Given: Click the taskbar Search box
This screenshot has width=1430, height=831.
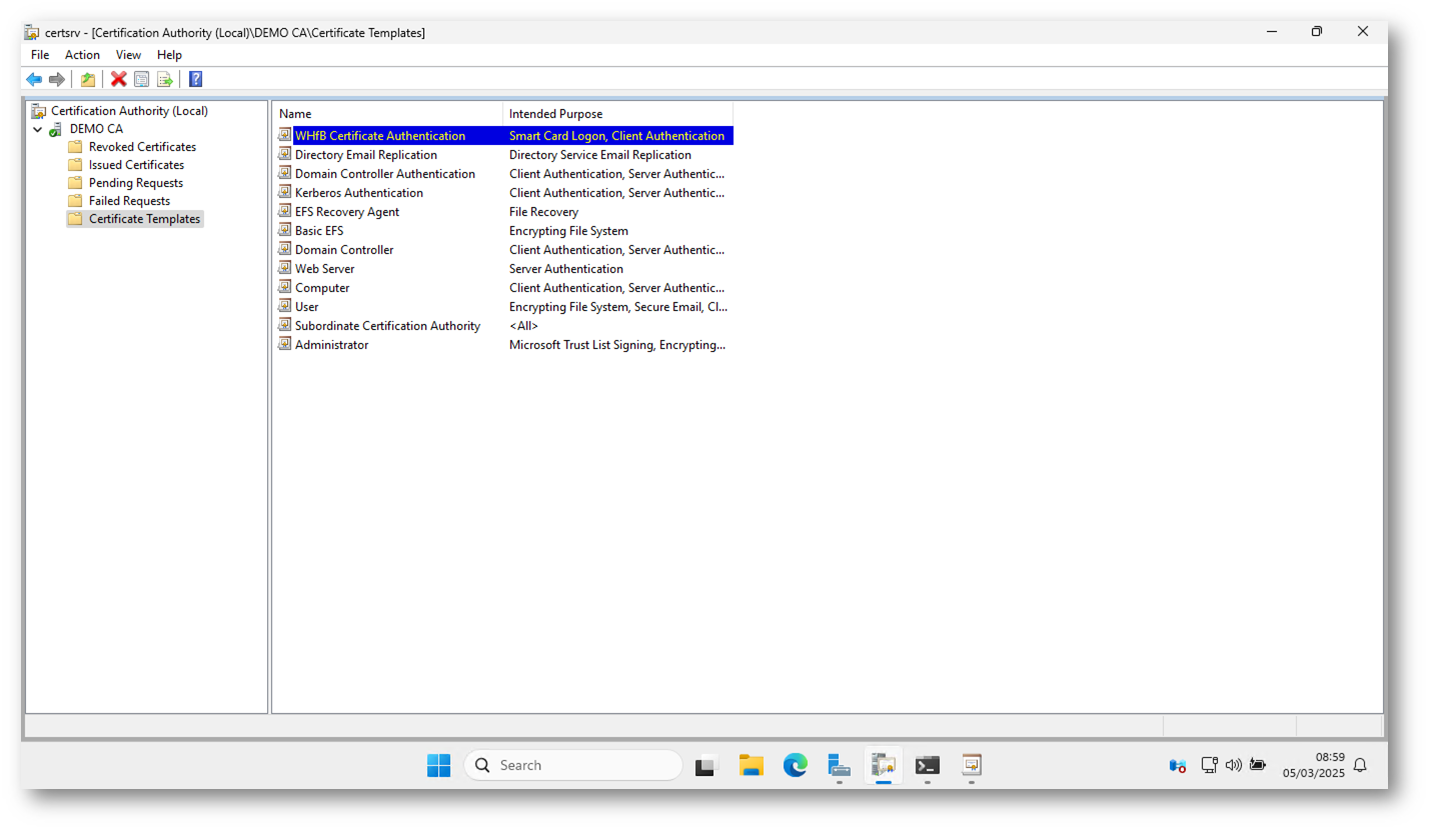Looking at the screenshot, I should coord(573,766).
